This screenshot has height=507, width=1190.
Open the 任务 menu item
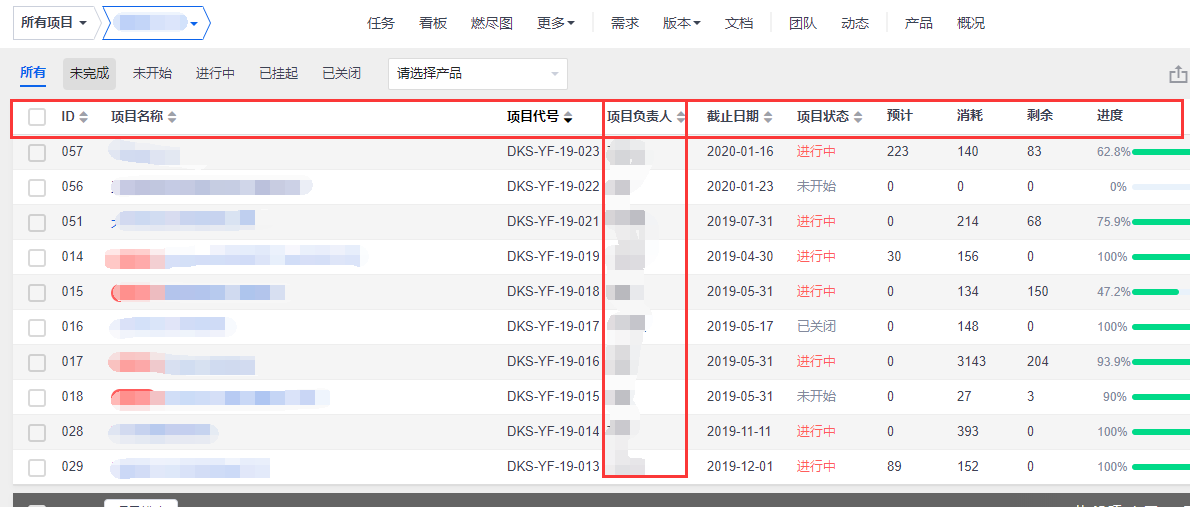381,24
